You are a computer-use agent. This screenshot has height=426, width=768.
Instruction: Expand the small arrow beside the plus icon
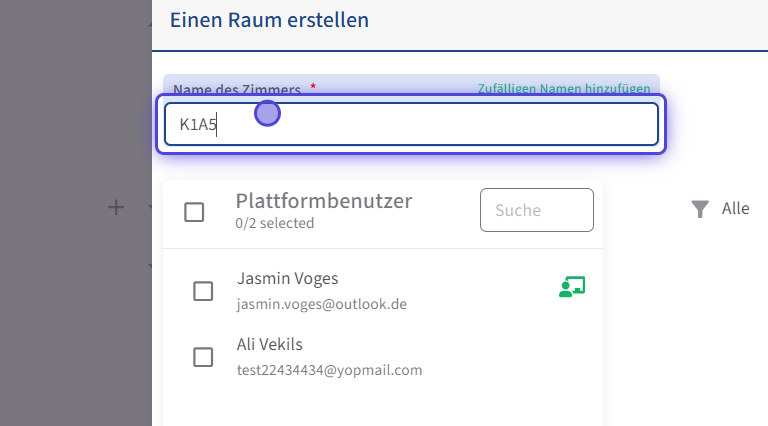(x=149, y=208)
